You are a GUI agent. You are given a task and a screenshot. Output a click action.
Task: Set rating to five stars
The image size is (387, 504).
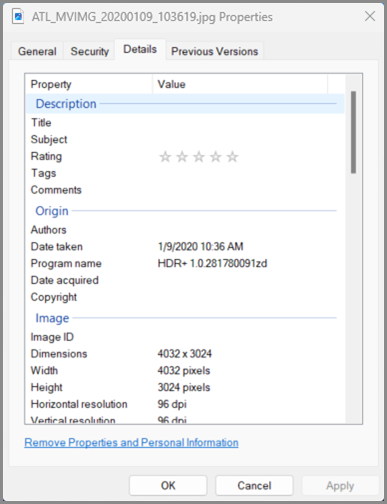point(232,157)
